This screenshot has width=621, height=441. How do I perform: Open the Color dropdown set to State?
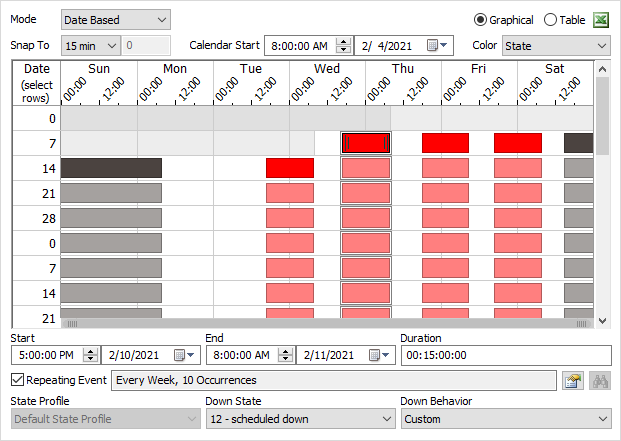(555, 46)
